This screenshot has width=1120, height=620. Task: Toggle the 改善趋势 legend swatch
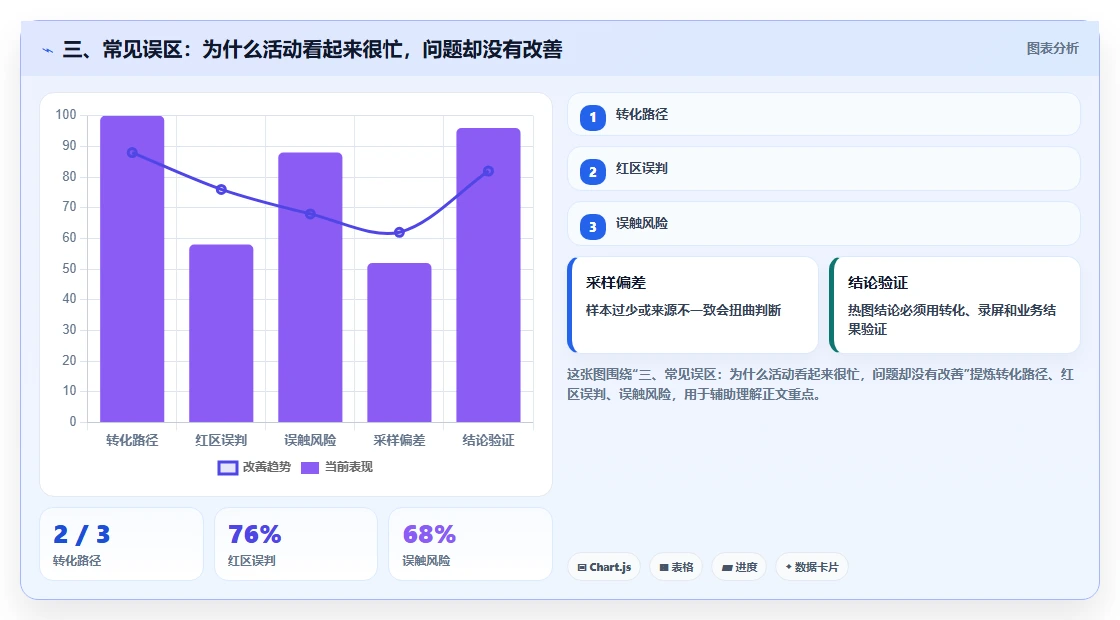(x=228, y=468)
